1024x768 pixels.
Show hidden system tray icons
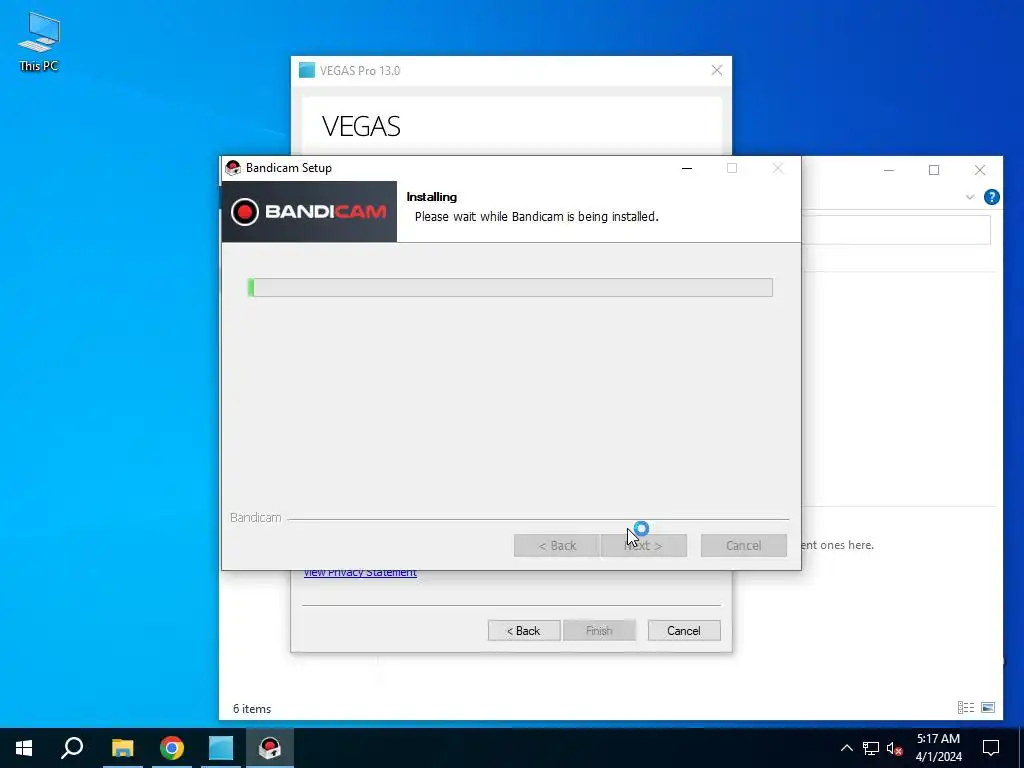click(846, 748)
